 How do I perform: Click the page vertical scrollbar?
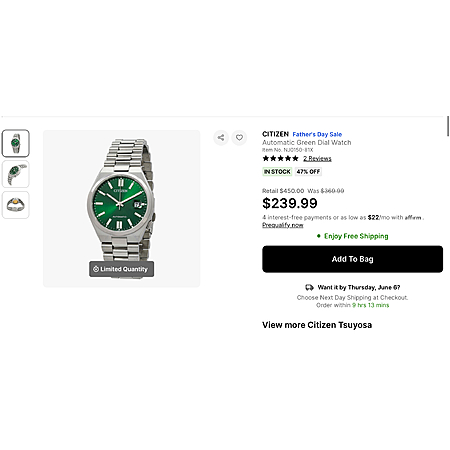click(448, 126)
